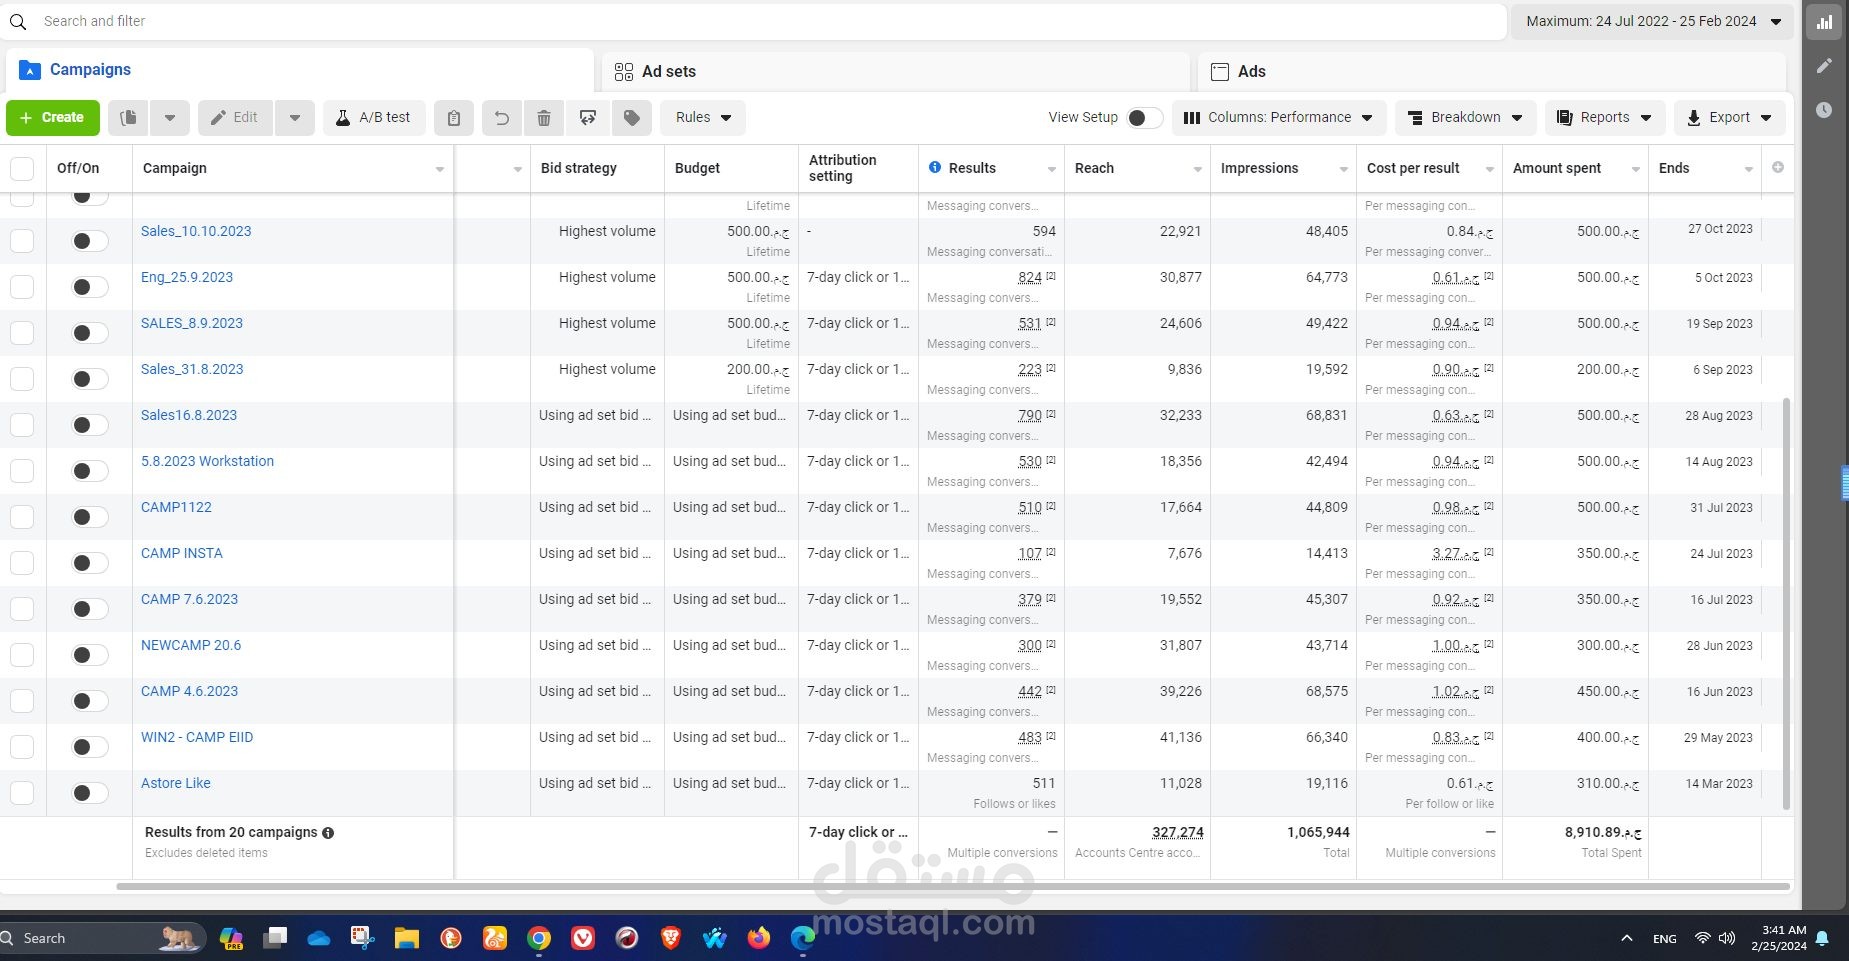1849x961 pixels.
Task: Open the notification bell in system tray
Action: pos(1822,938)
